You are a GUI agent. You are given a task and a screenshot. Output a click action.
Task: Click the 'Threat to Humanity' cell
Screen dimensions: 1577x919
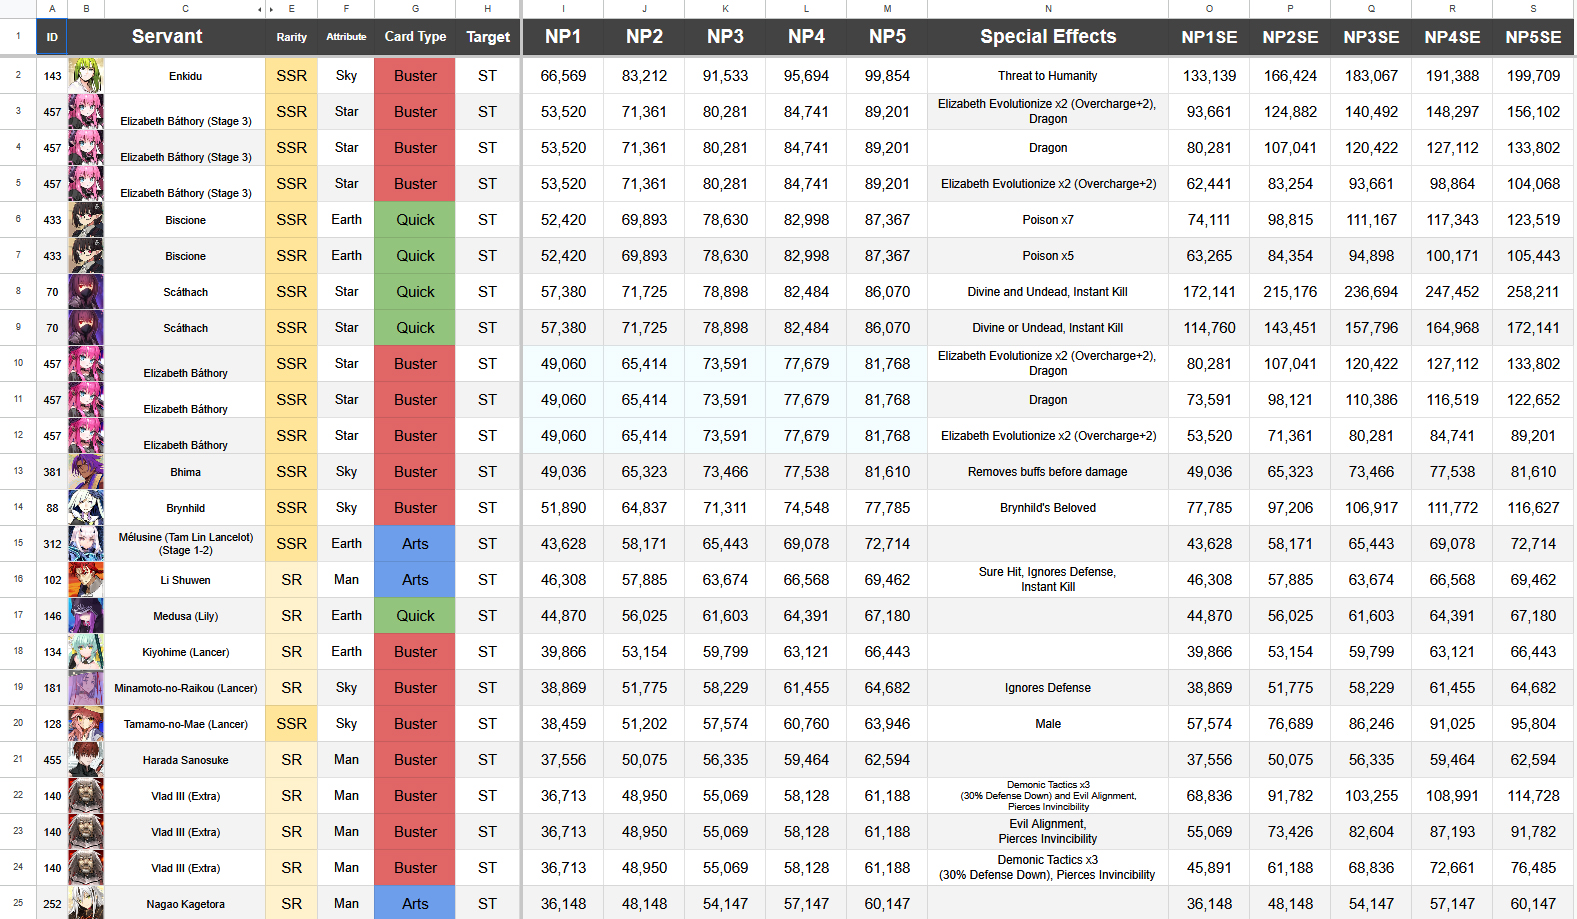pos(1048,76)
